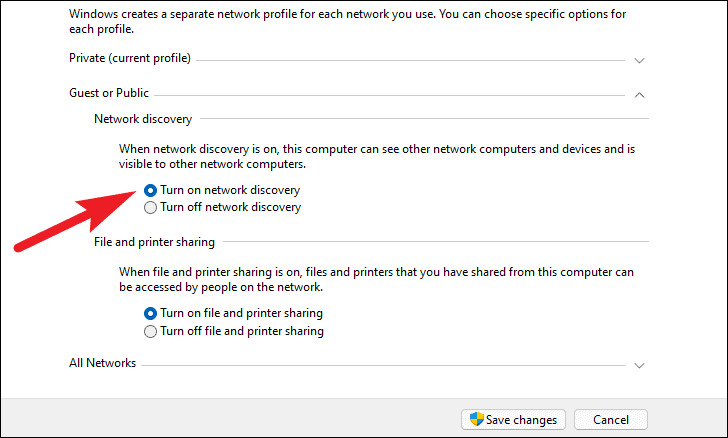Click the 'Turn off network discovery' label text
This screenshot has height=438, width=728.
pyautogui.click(x=231, y=207)
